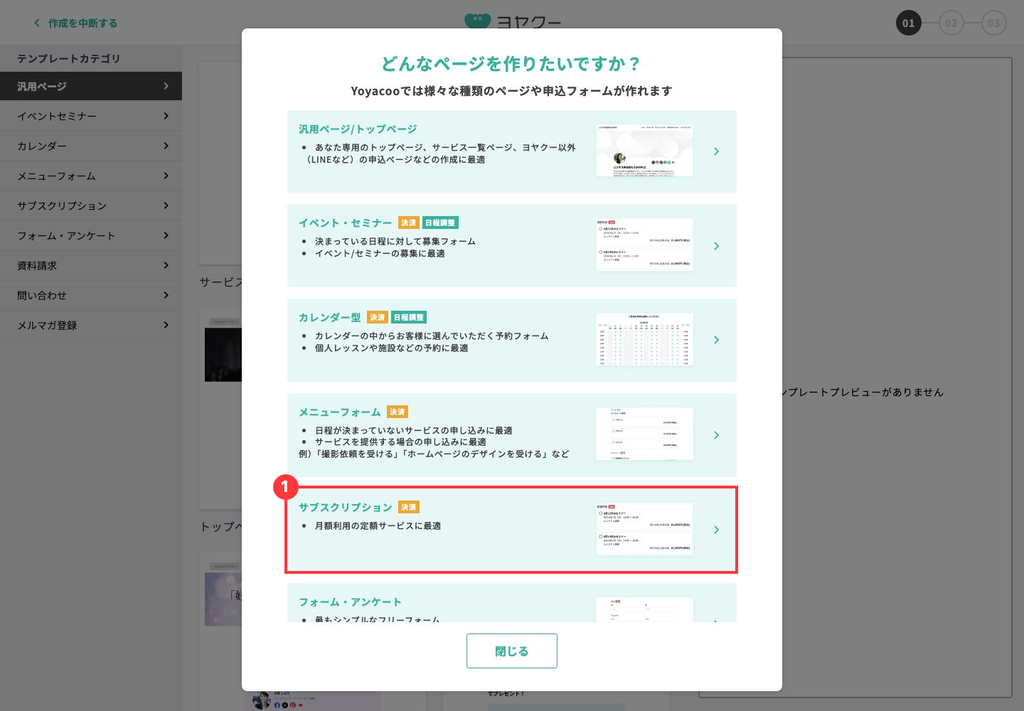1024x711 pixels.
Task: Click dark template thumbnail behind dialog
Action: [223, 355]
